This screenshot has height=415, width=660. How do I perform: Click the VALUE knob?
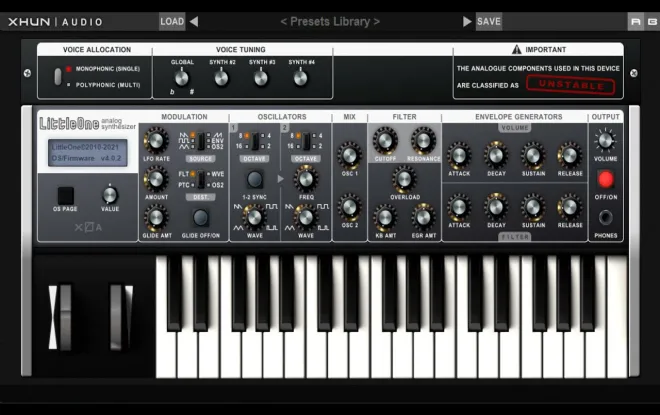pos(110,195)
